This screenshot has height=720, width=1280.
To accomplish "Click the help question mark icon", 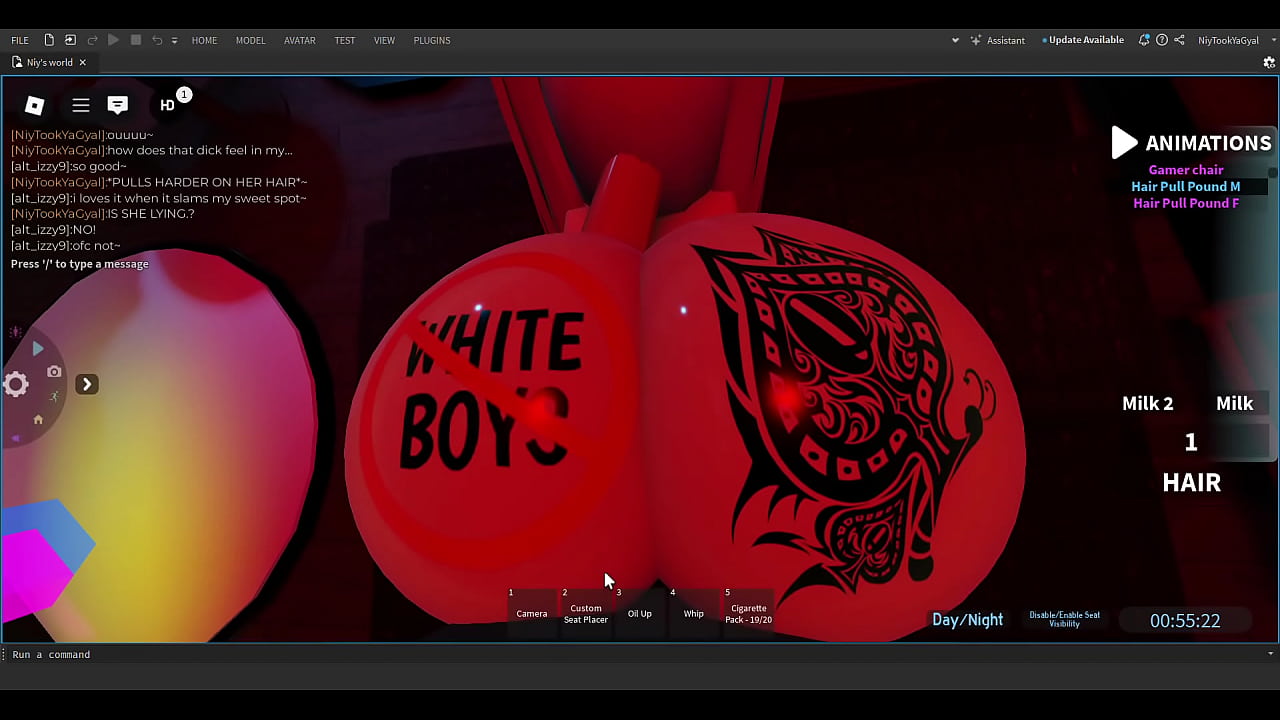I will click(1161, 40).
